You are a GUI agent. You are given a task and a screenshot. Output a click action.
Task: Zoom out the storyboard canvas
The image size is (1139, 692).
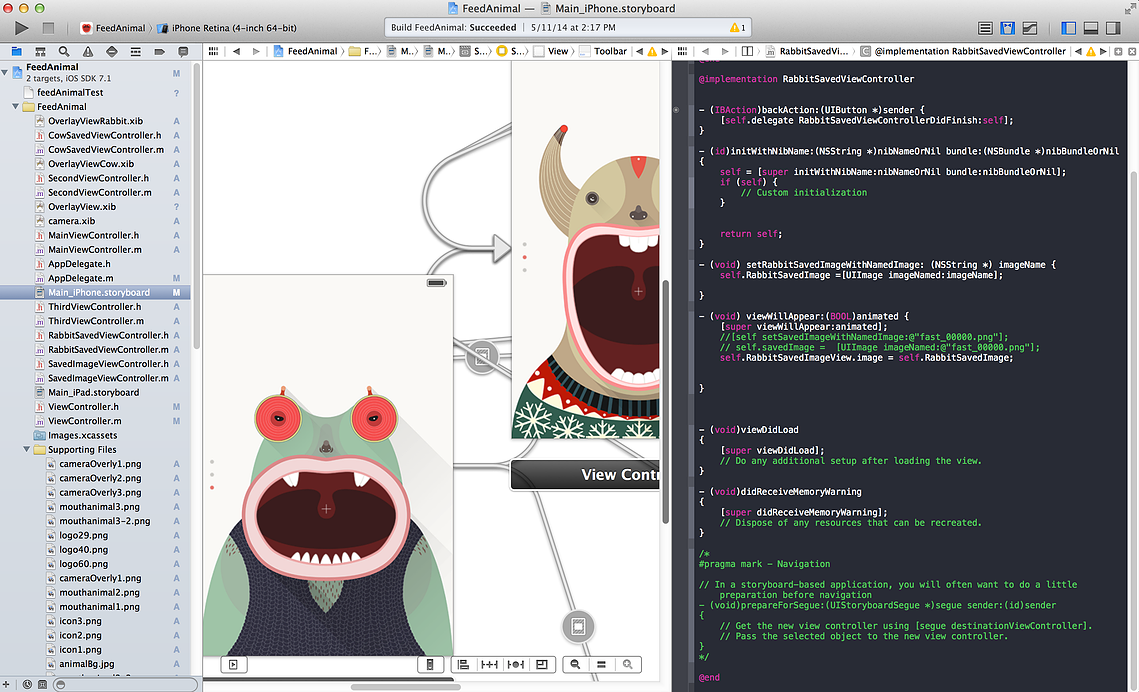tap(575, 664)
